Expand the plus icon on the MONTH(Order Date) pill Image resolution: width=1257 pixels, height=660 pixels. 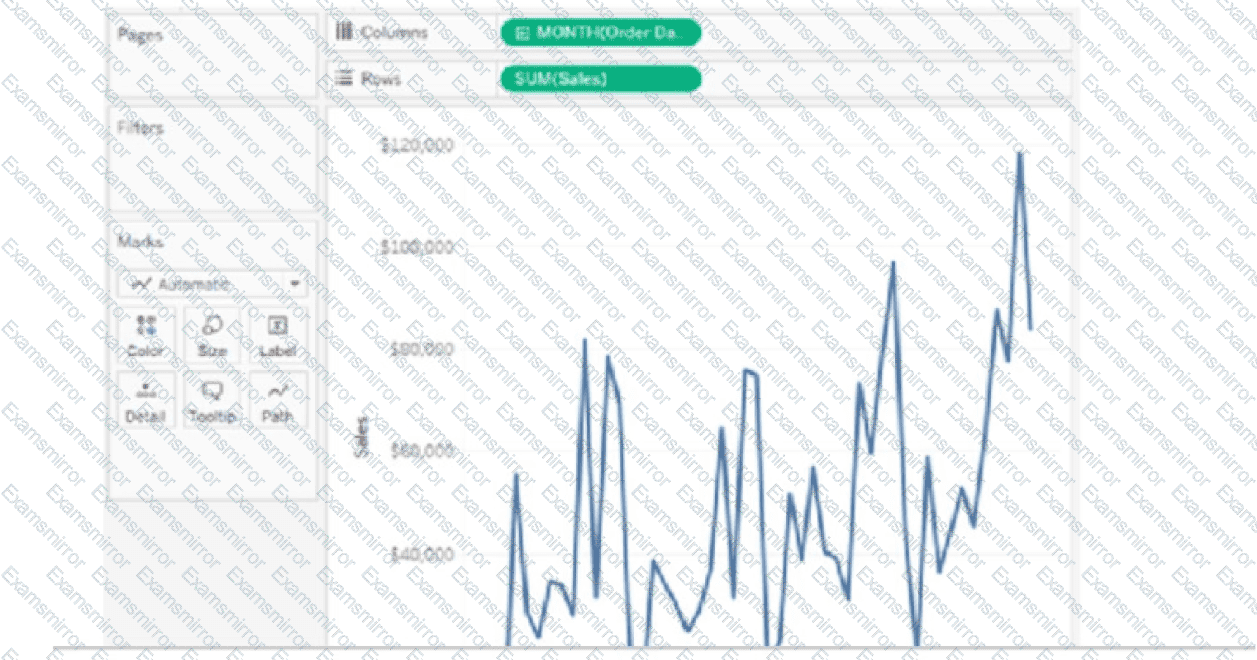(x=521, y=32)
